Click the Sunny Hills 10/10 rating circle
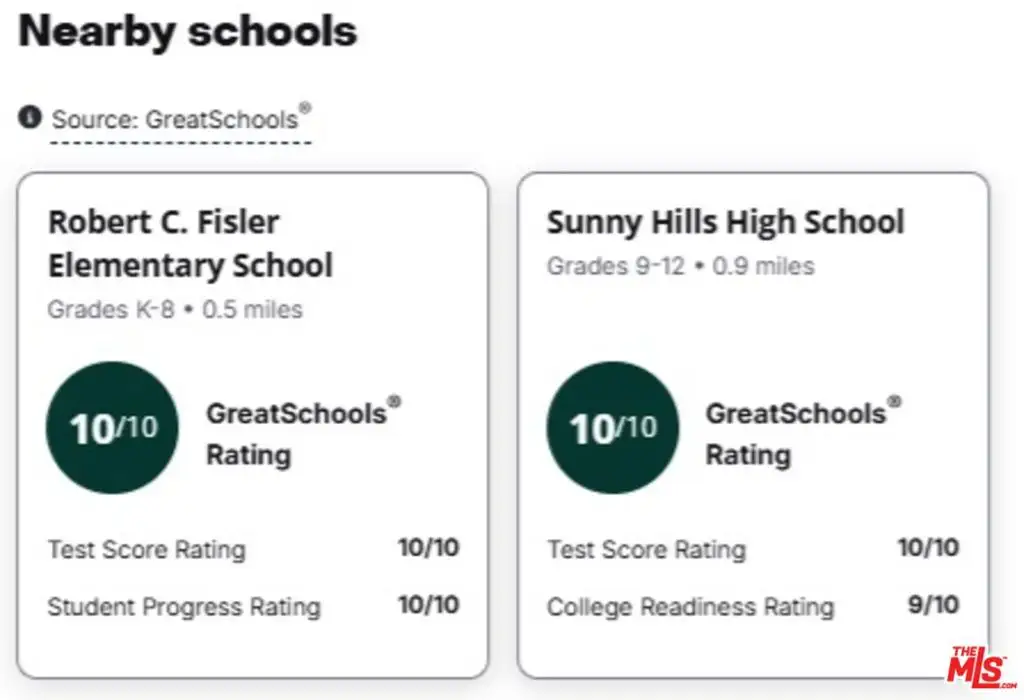This screenshot has width=1024, height=700. 613,428
